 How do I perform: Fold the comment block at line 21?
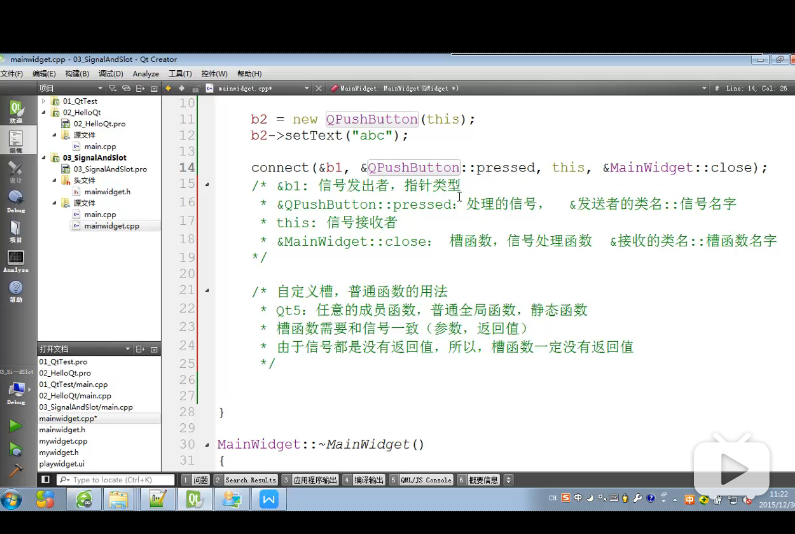(x=207, y=291)
